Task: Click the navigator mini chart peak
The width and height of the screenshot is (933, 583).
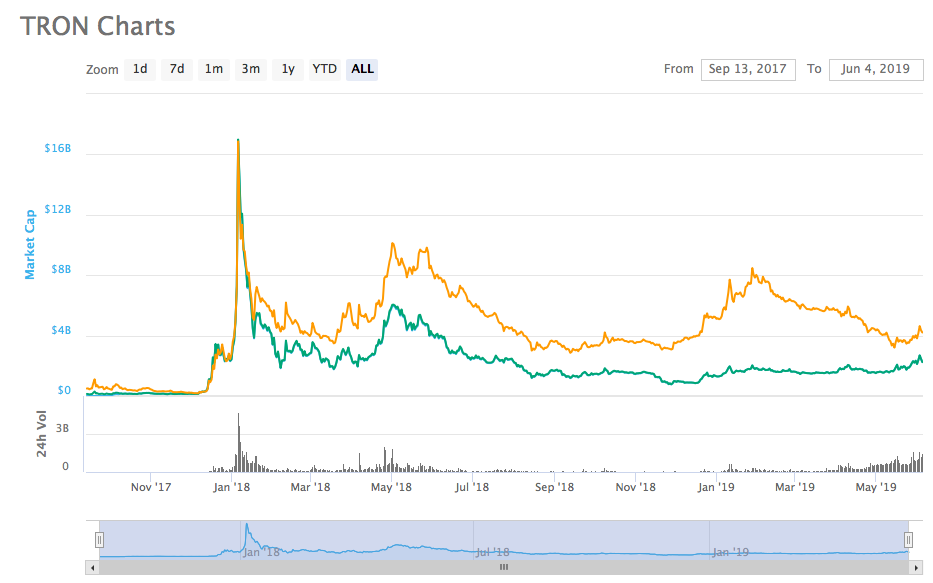Action: (x=246, y=525)
